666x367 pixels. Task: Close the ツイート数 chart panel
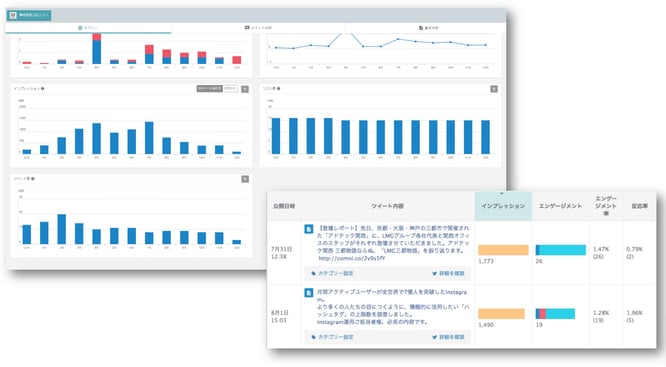click(245, 179)
